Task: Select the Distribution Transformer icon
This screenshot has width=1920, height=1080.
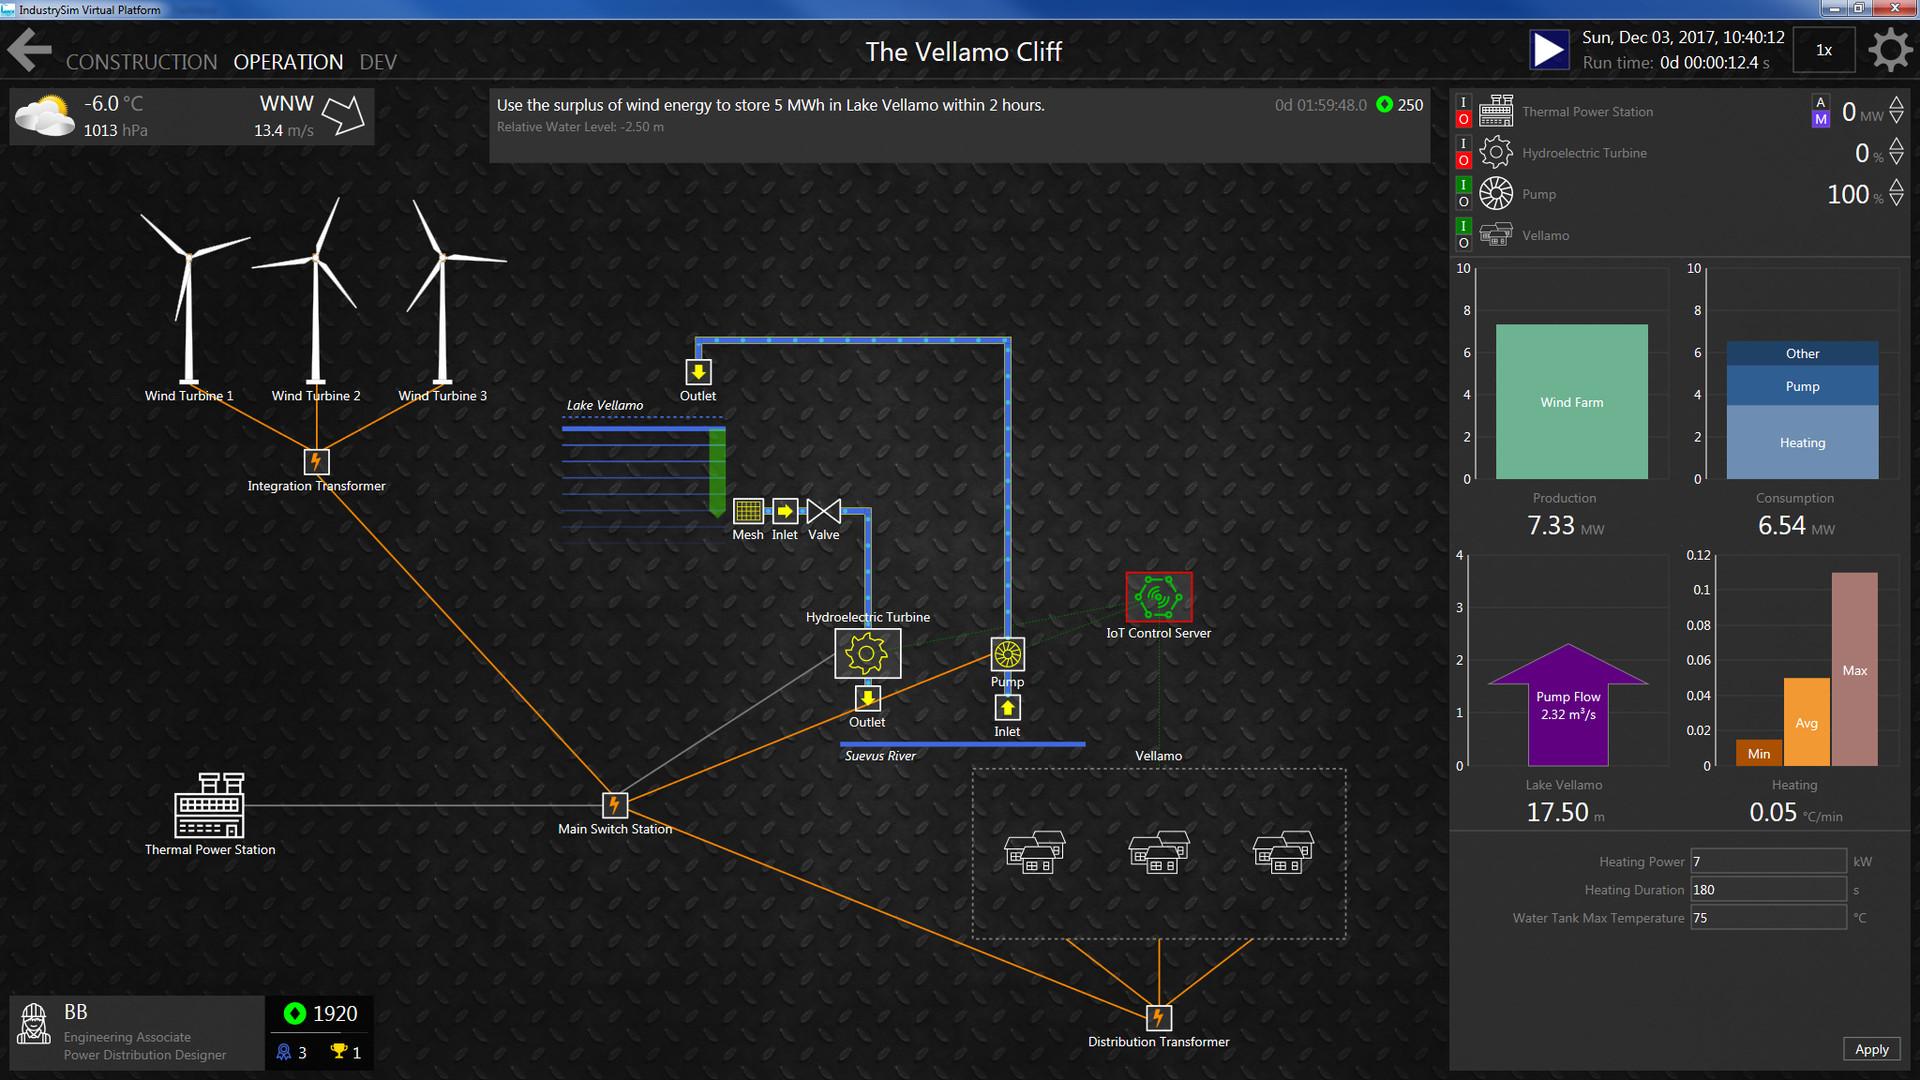Action: [x=1158, y=1018]
